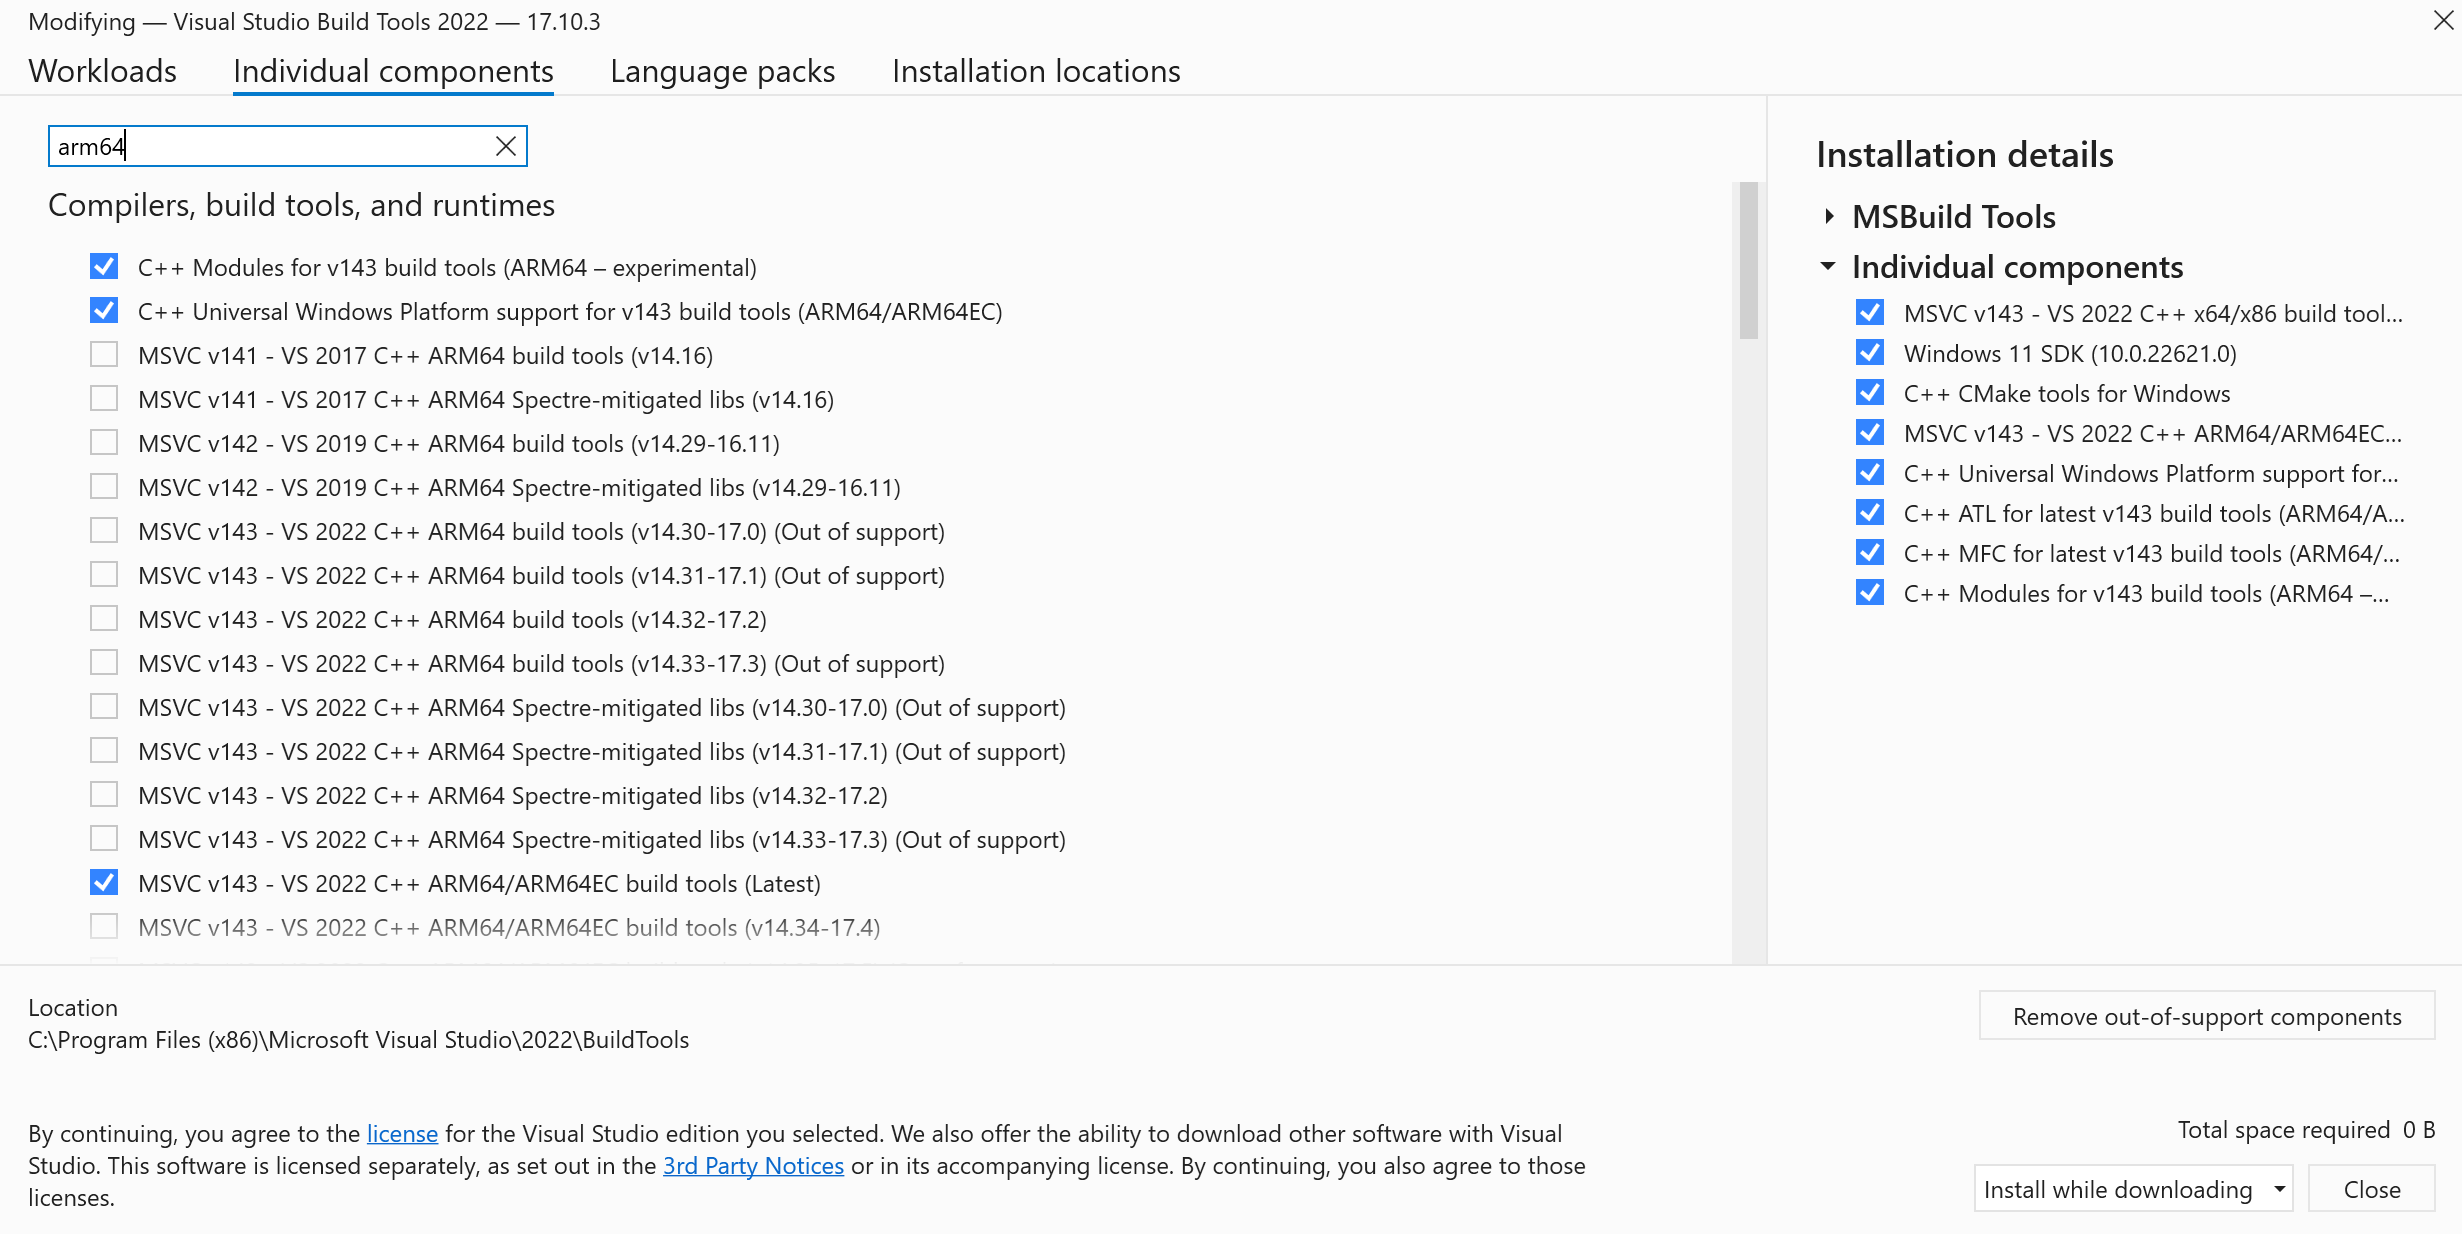This screenshot has width=2462, height=1234.
Task: Close the installer window with top-right X
Action: pos(2442,21)
